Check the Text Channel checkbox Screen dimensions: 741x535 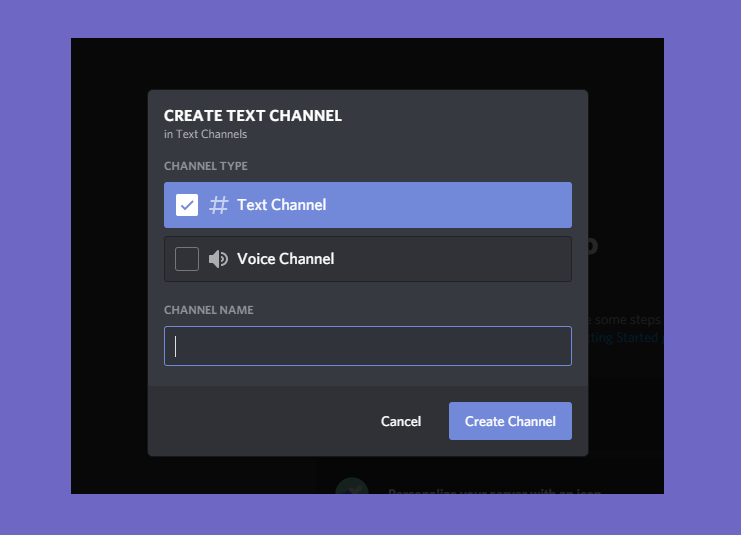187,205
